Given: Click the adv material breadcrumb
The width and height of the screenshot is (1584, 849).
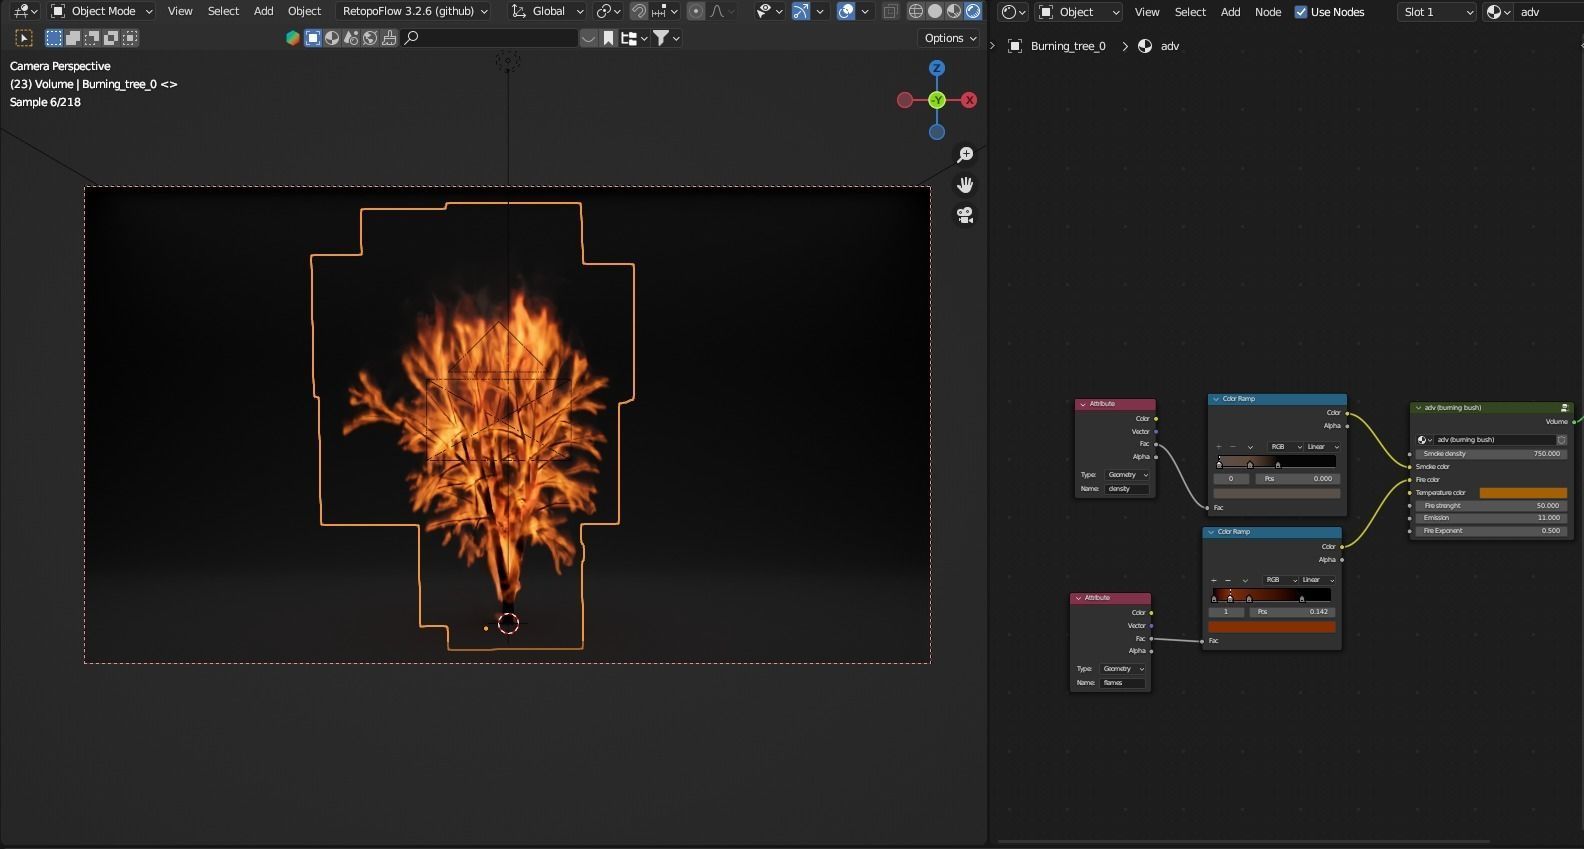Looking at the screenshot, I should click(x=1169, y=46).
